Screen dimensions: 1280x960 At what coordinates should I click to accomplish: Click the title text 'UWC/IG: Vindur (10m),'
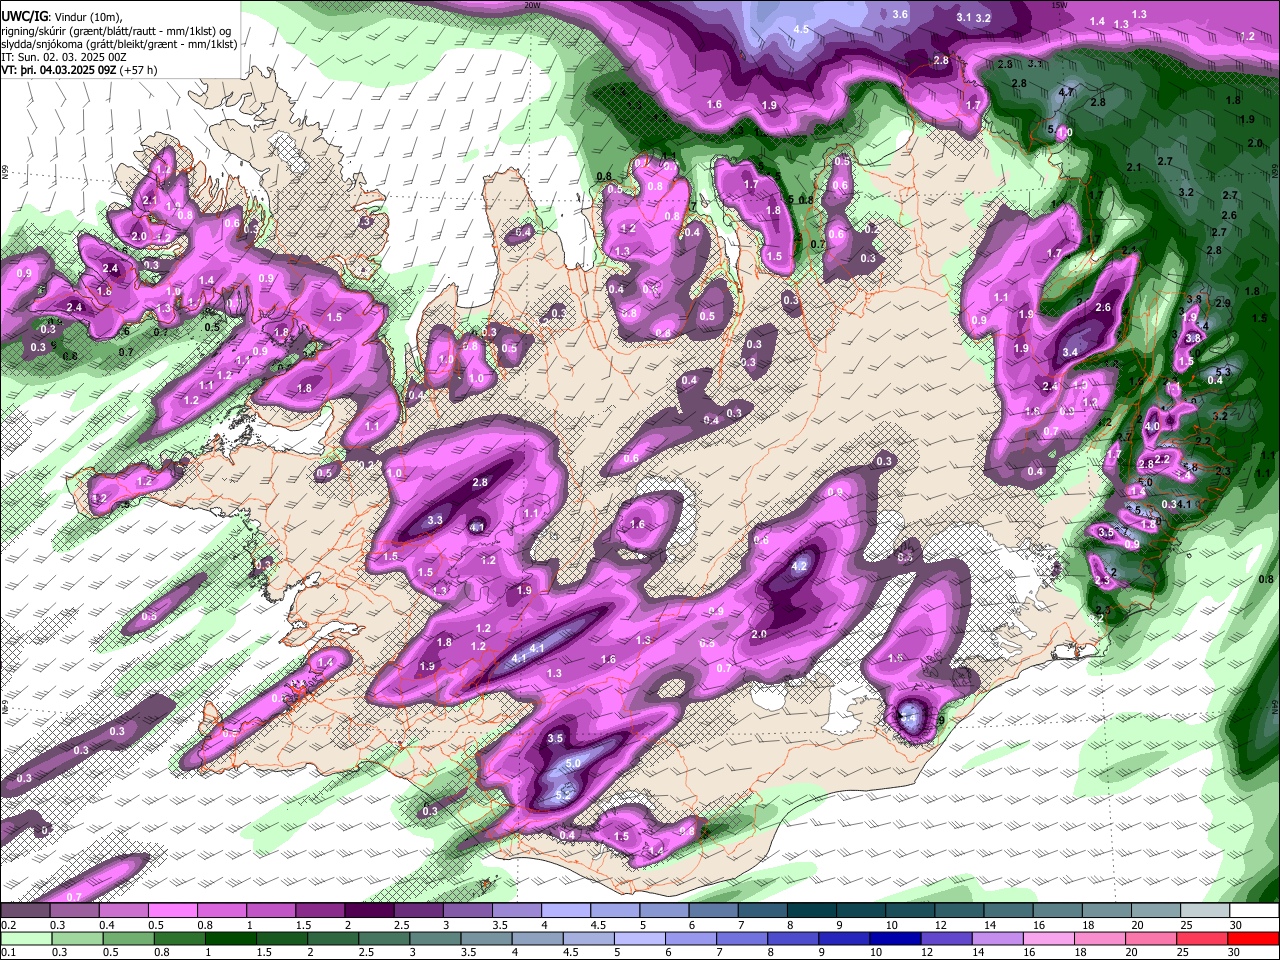(62, 16)
